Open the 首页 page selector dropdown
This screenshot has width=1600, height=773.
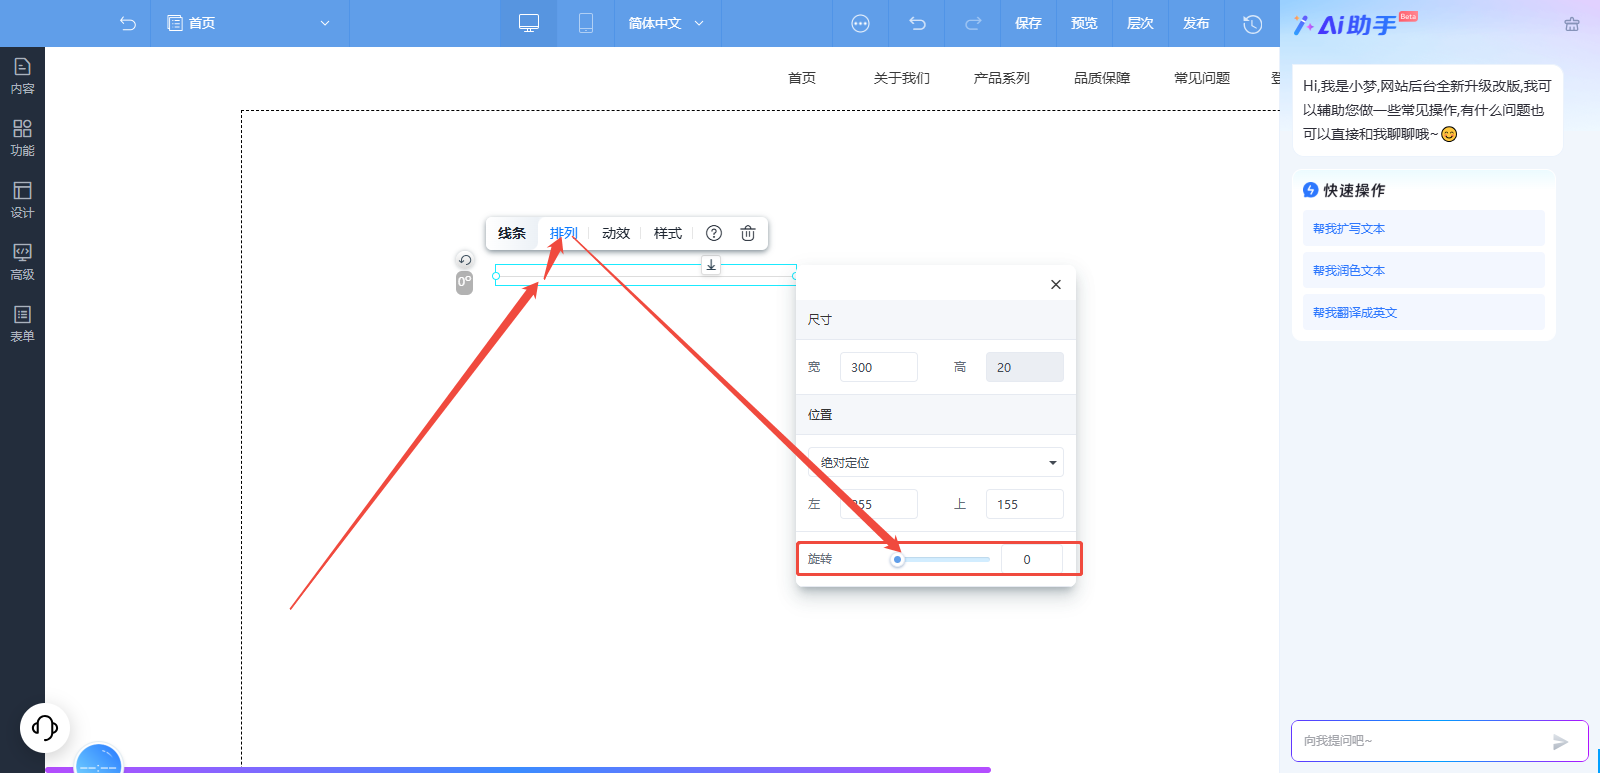(249, 23)
